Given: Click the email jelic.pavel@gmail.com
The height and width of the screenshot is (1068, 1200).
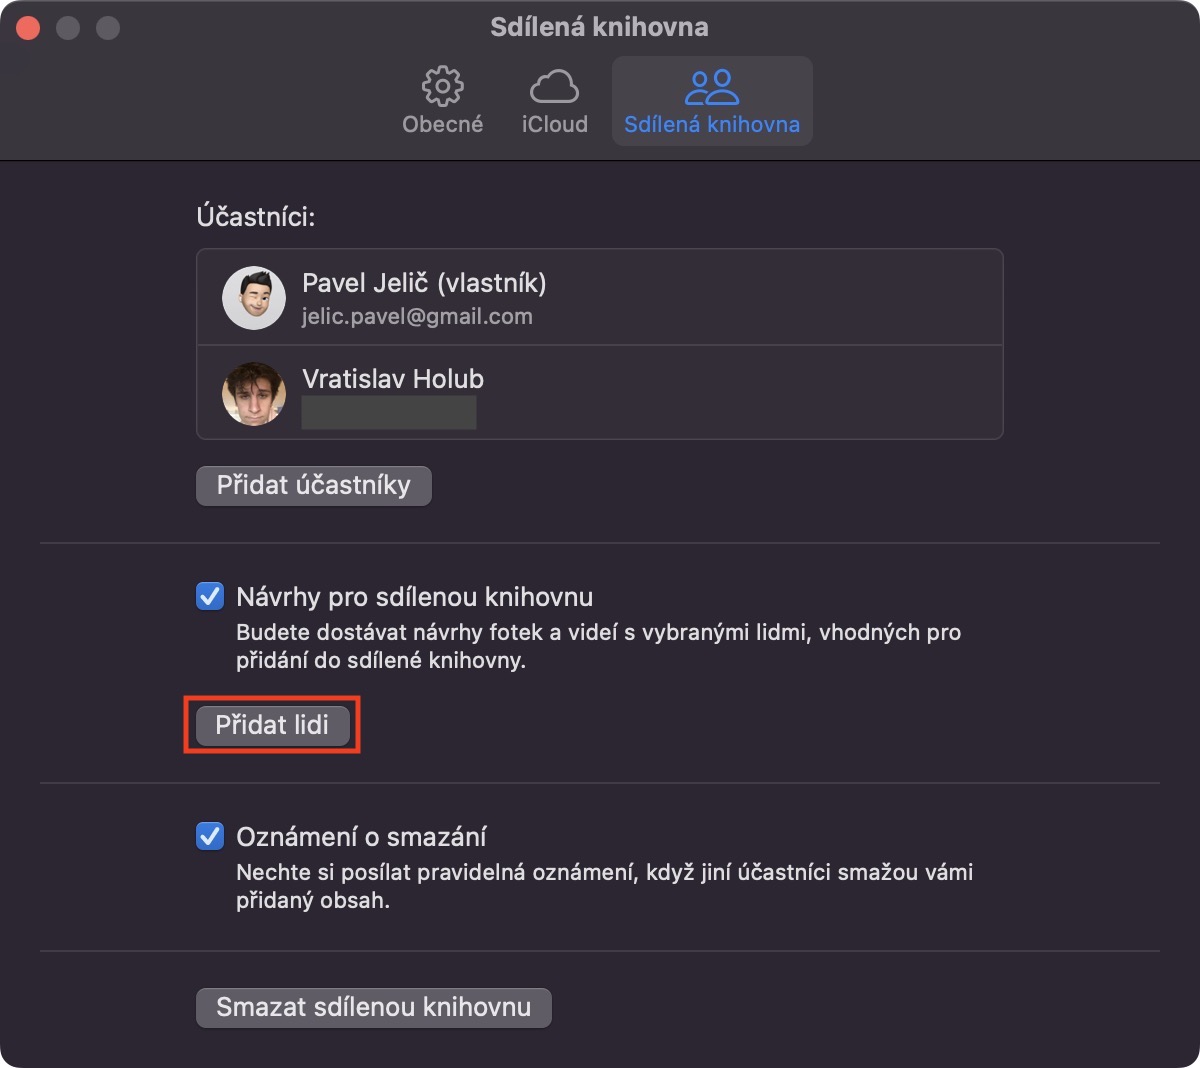Looking at the screenshot, I should [x=417, y=317].
